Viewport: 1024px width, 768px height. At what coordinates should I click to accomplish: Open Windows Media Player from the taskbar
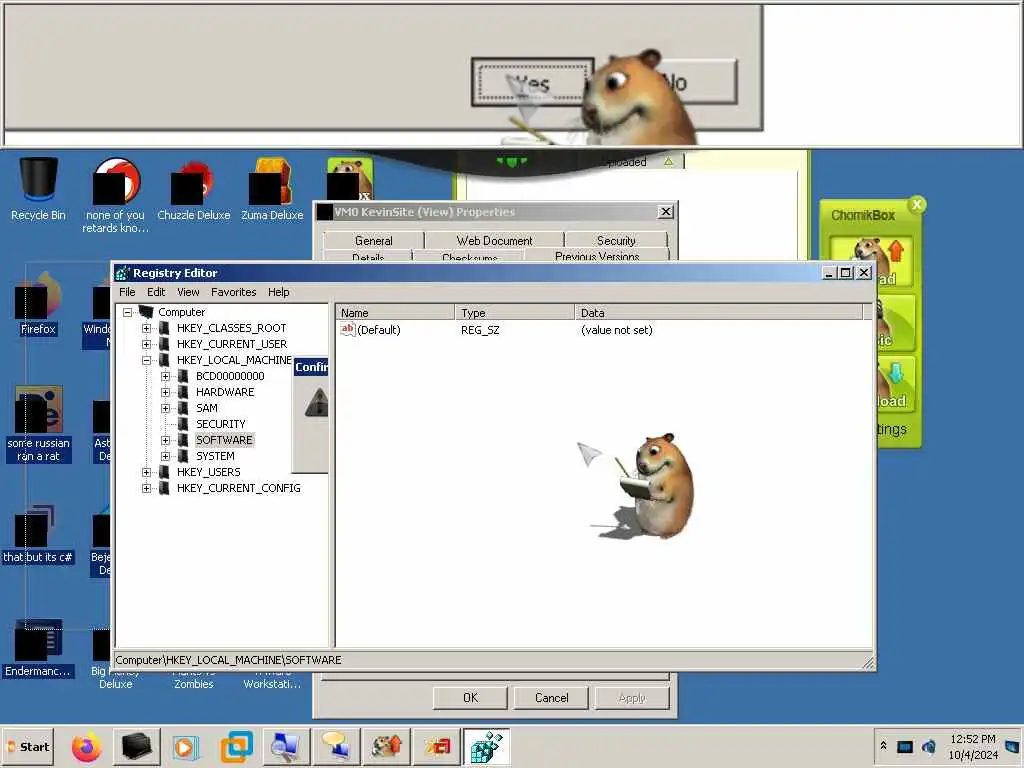pyautogui.click(x=185, y=747)
